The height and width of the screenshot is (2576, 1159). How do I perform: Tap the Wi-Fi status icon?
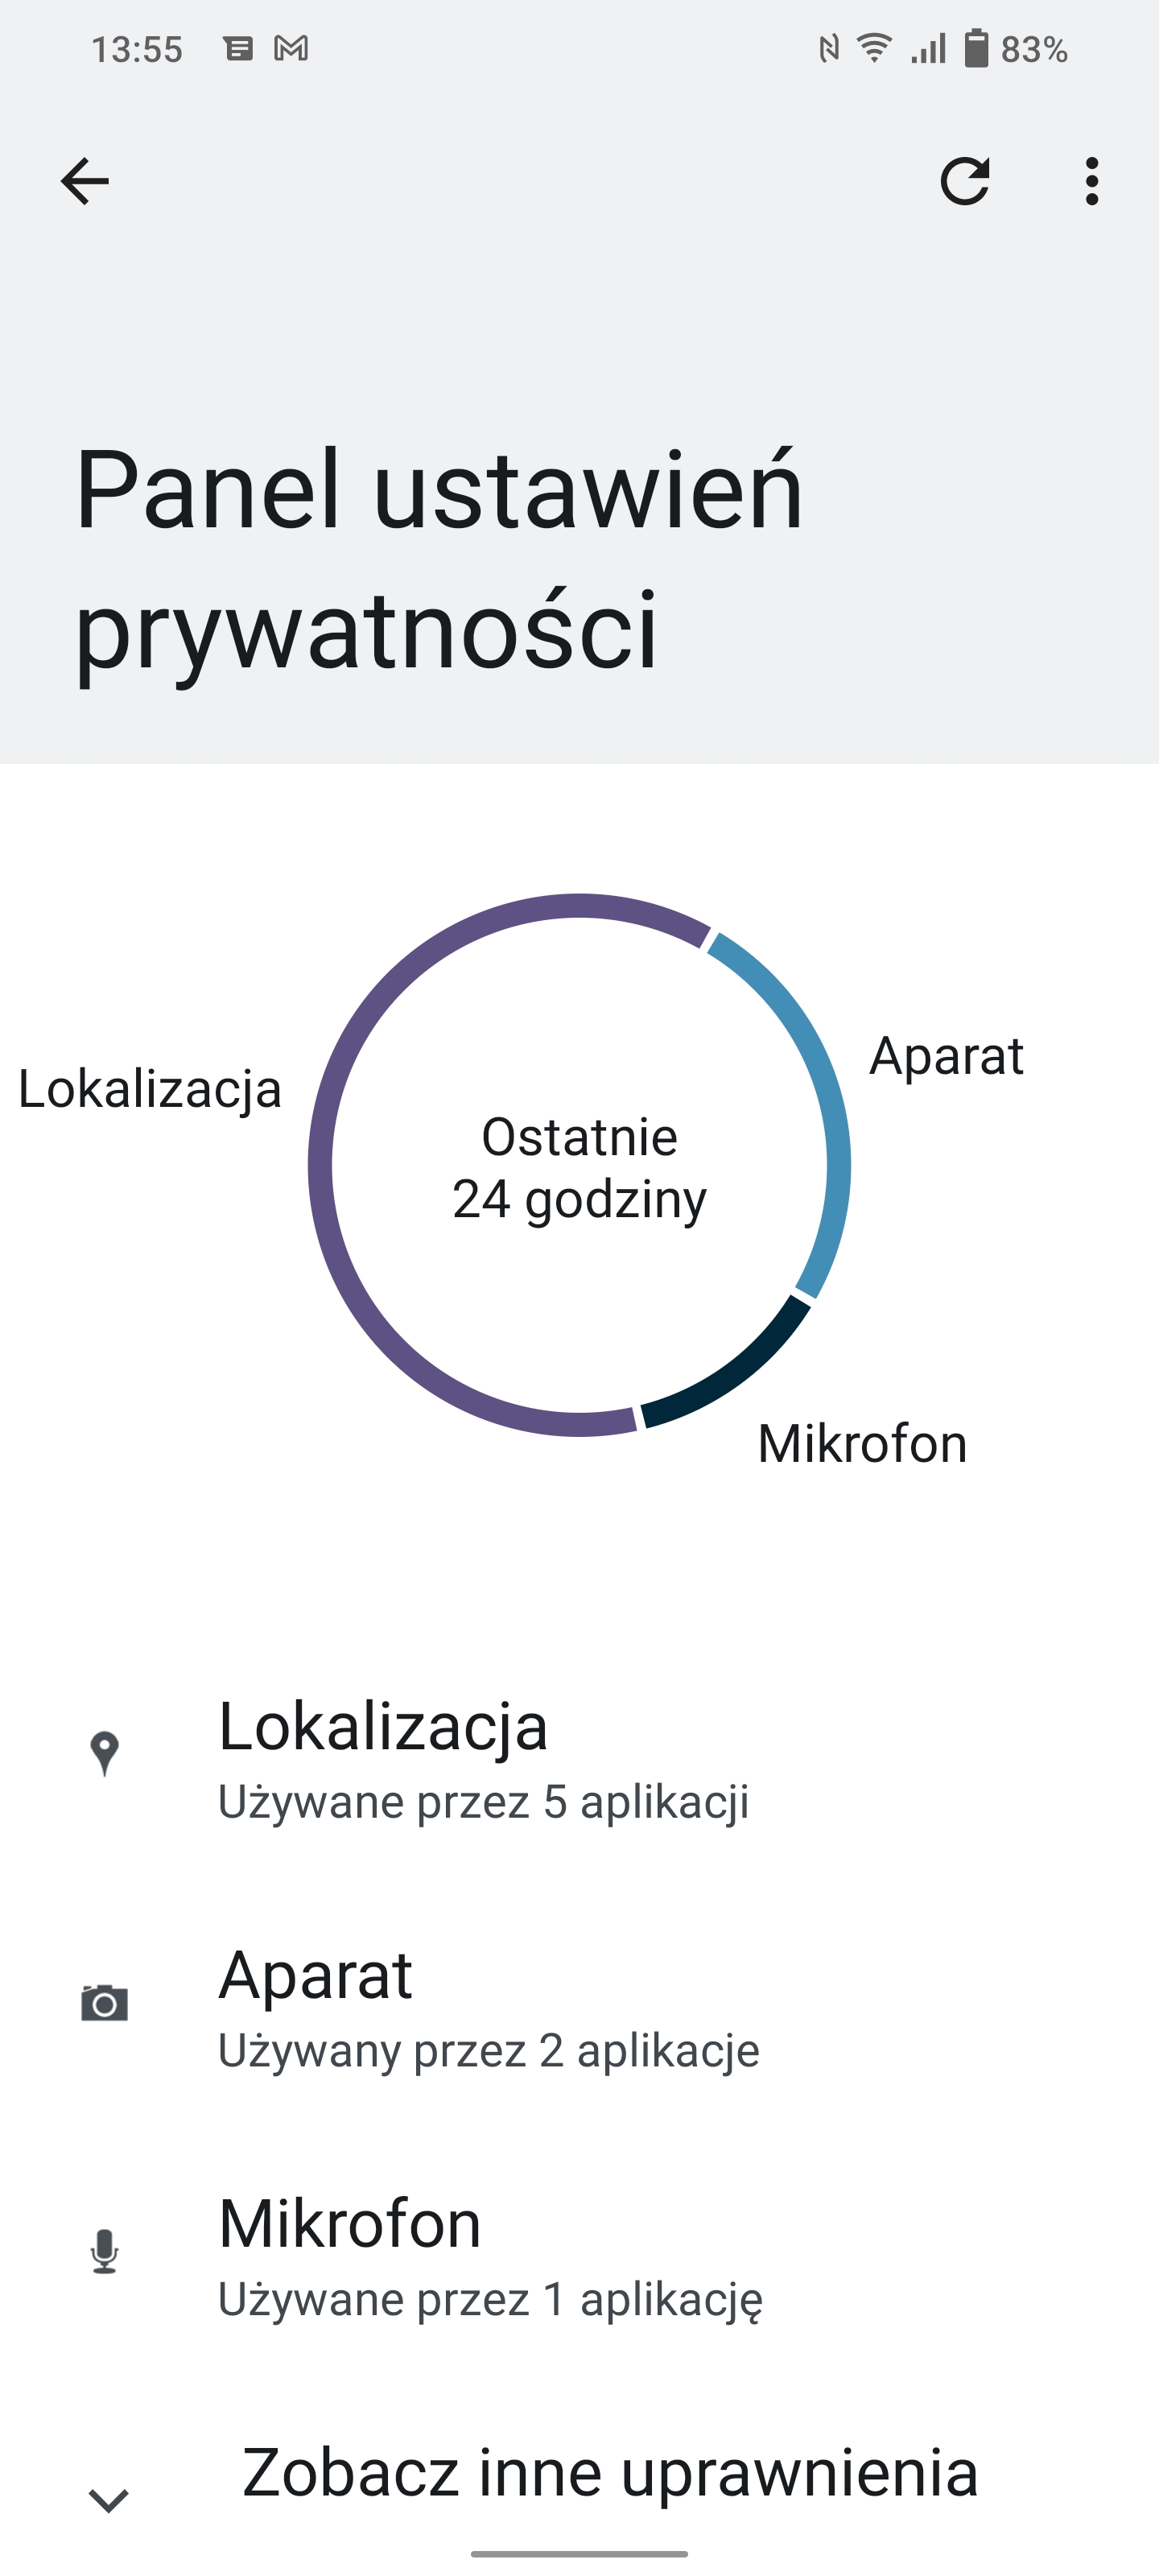pos(875,48)
